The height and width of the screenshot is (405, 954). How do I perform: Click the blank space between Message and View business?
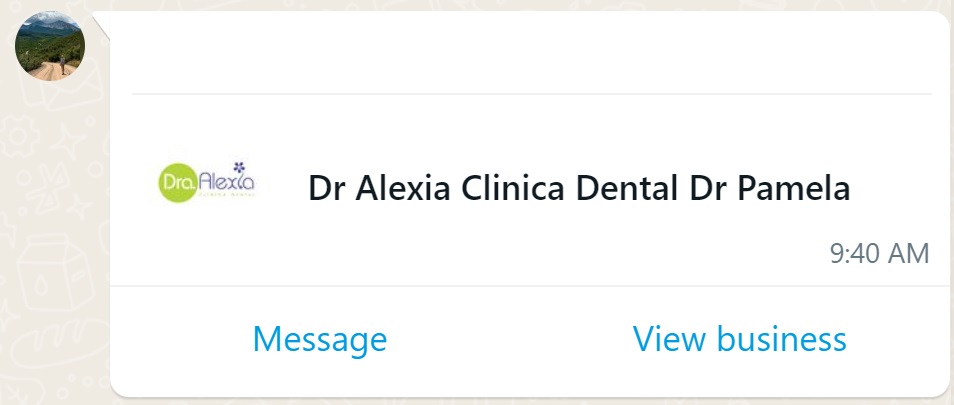point(510,340)
